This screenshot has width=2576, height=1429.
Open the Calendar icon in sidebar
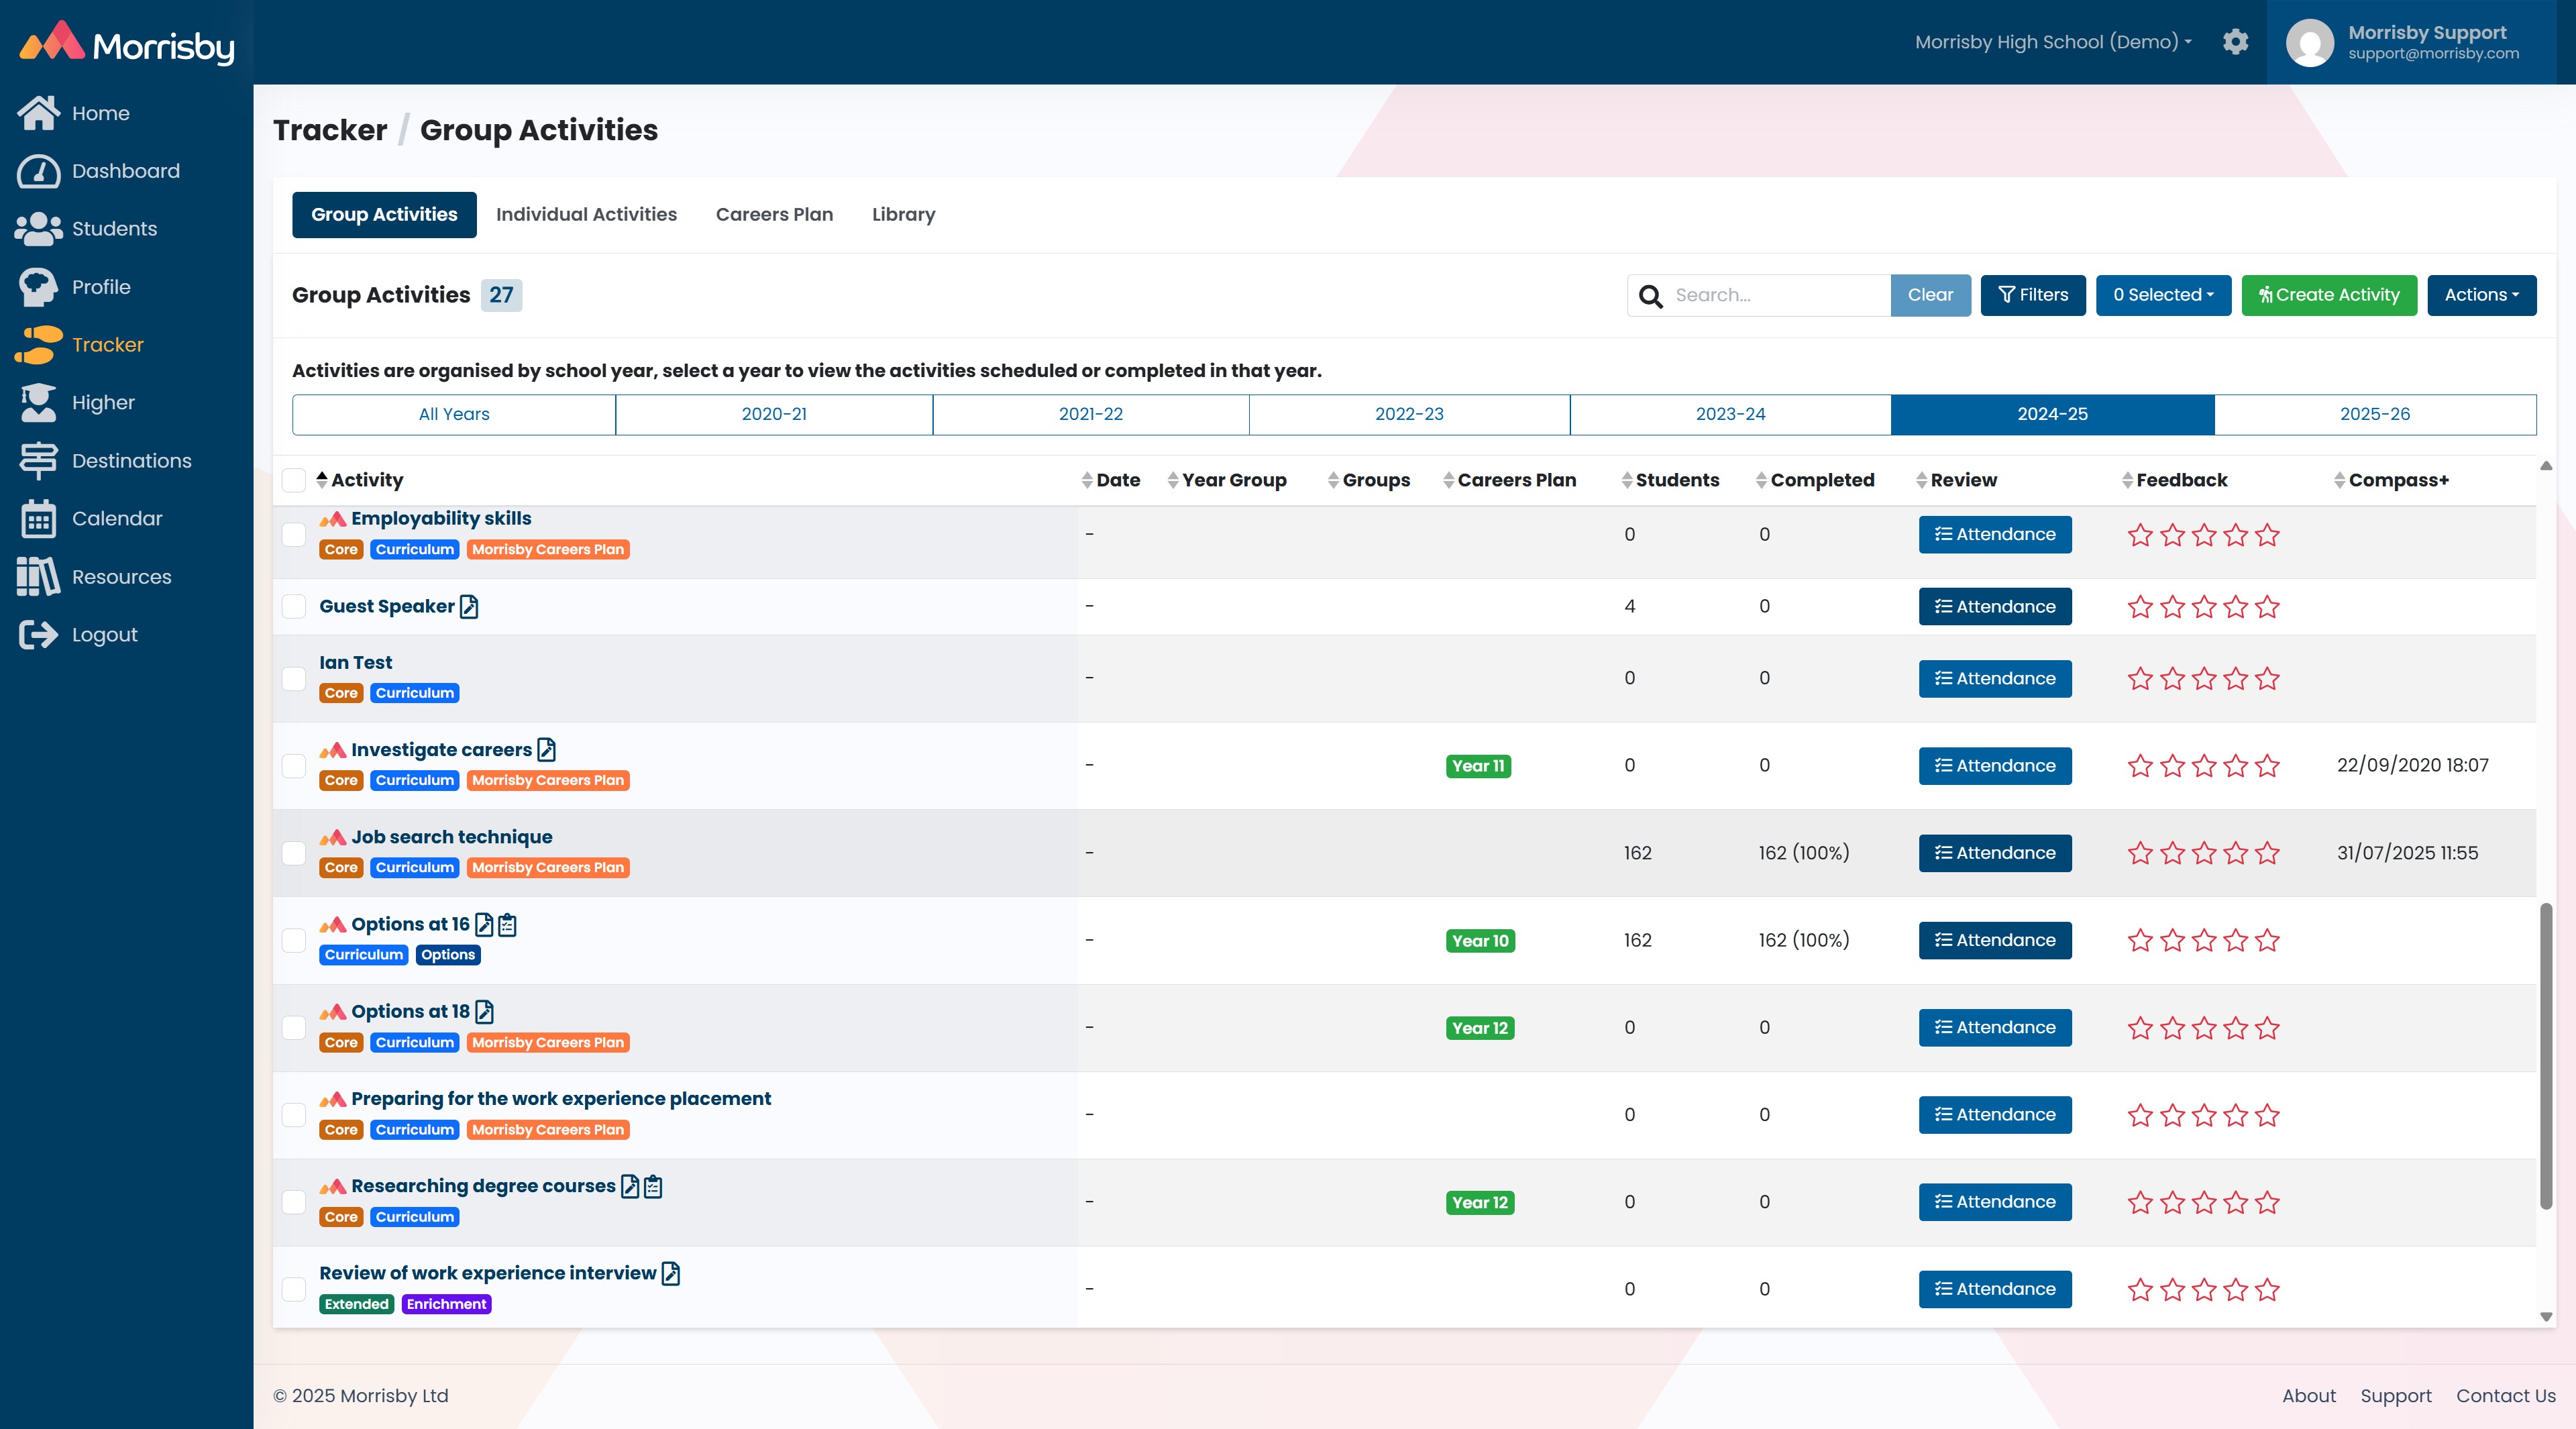pyautogui.click(x=39, y=519)
